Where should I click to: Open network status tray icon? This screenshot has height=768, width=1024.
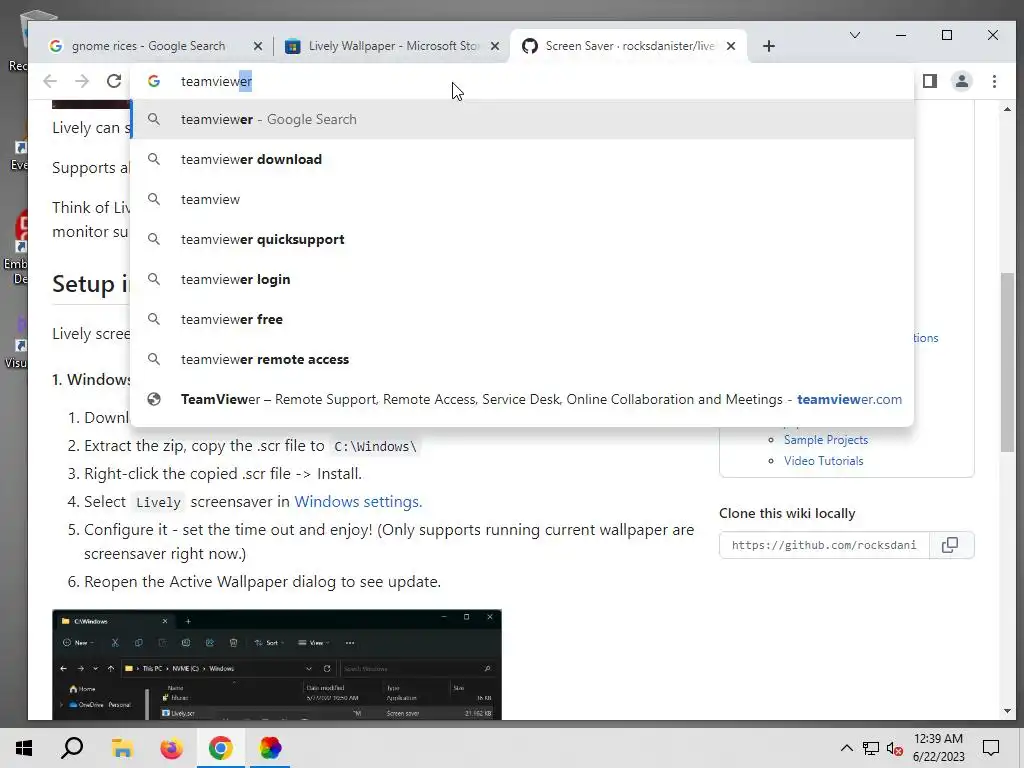pyautogui.click(x=871, y=748)
